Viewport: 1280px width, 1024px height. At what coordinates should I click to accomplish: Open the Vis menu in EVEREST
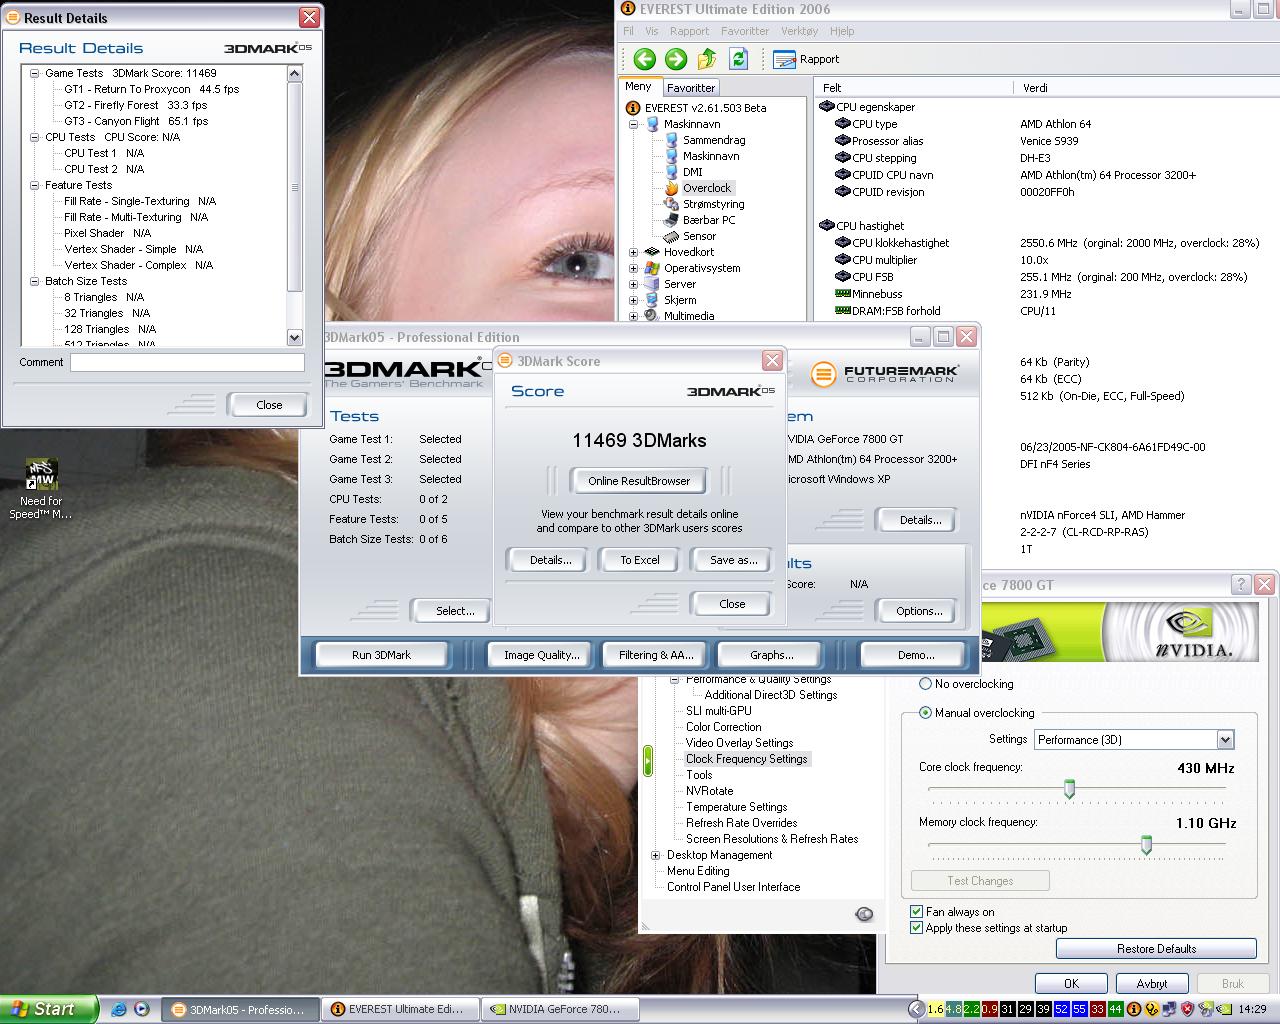[x=652, y=31]
